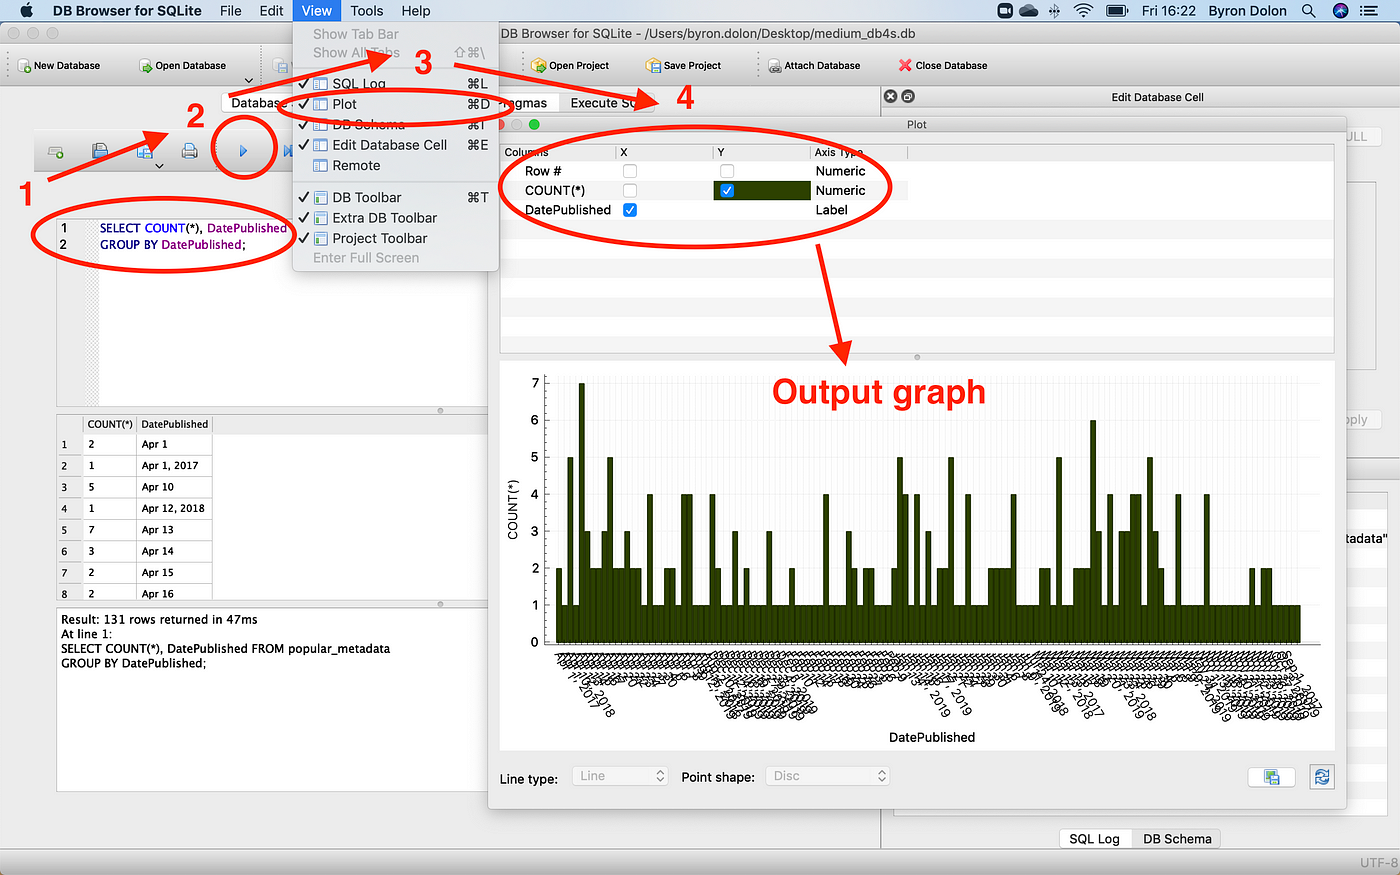The image size is (1400, 875).
Task: Uncheck the Y checkbox for COUNT(*)
Action: (727, 190)
